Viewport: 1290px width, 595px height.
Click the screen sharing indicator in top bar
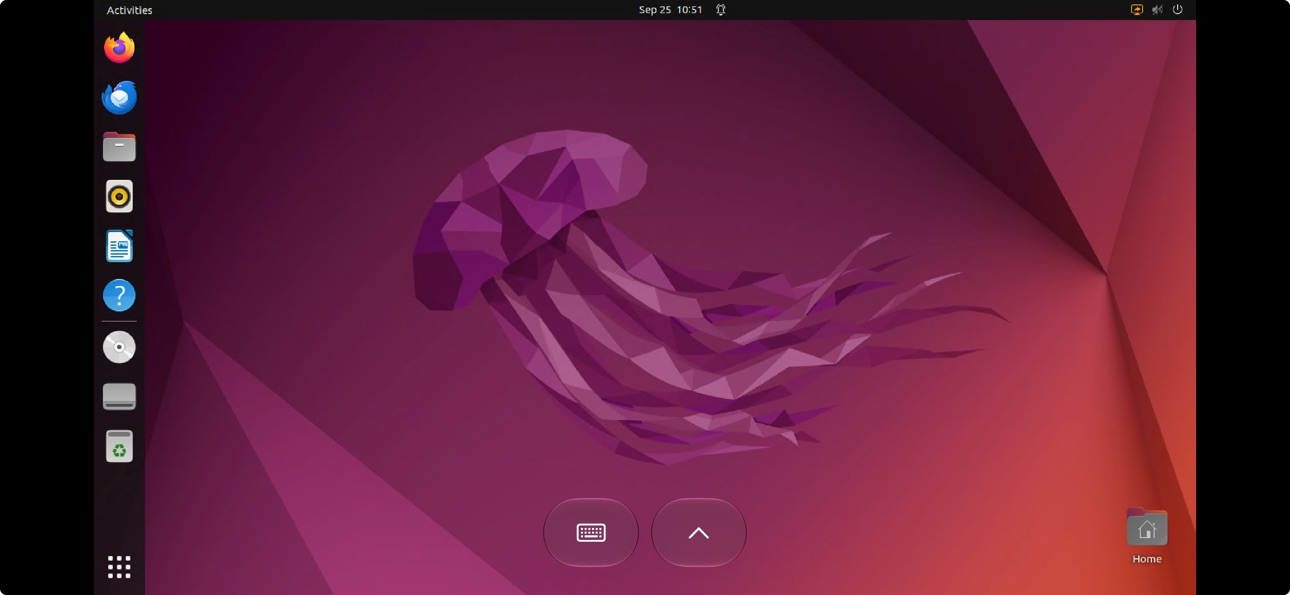(x=1136, y=10)
